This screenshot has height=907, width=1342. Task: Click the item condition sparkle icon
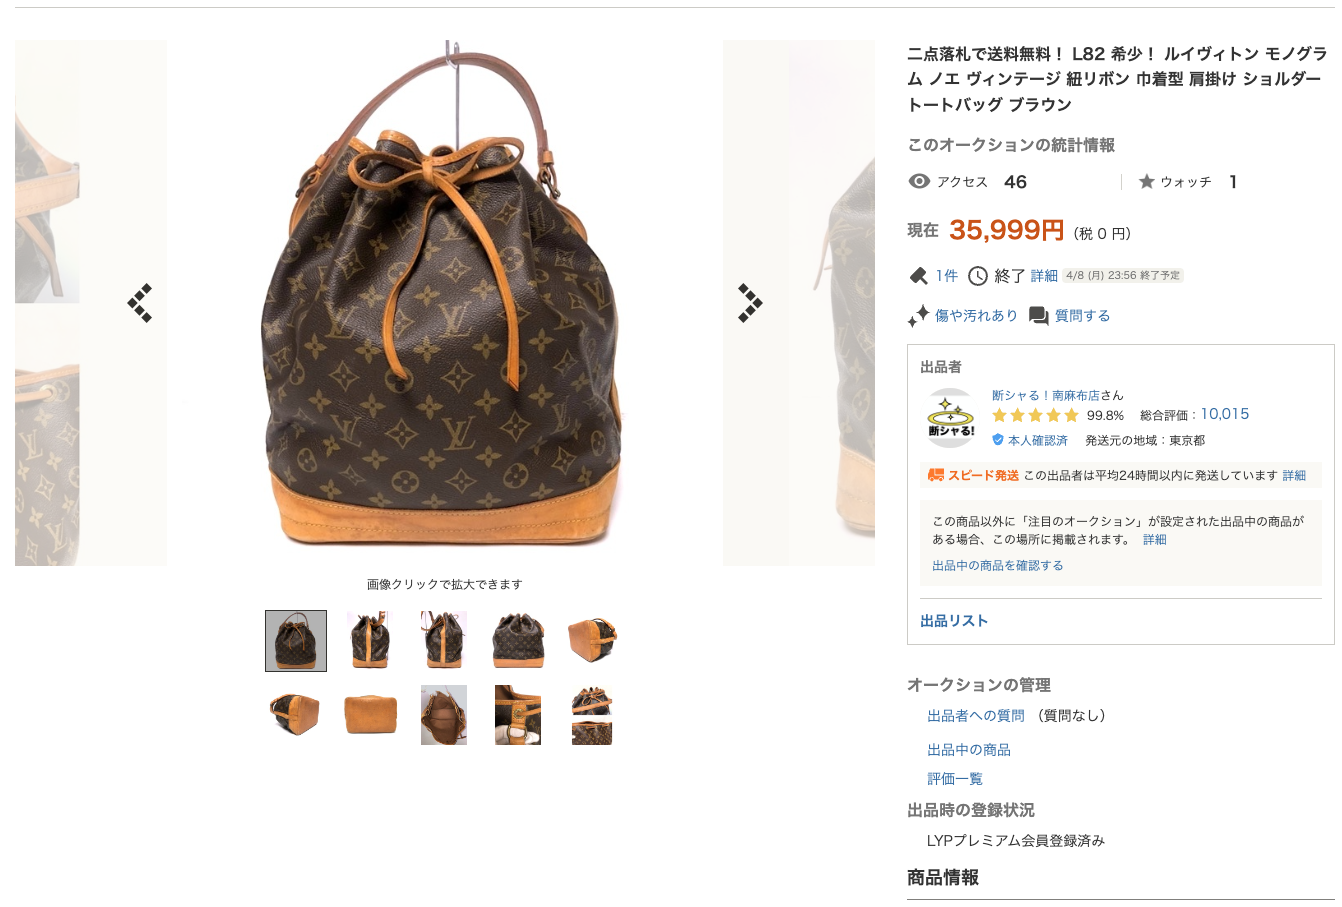[x=918, y=316]
